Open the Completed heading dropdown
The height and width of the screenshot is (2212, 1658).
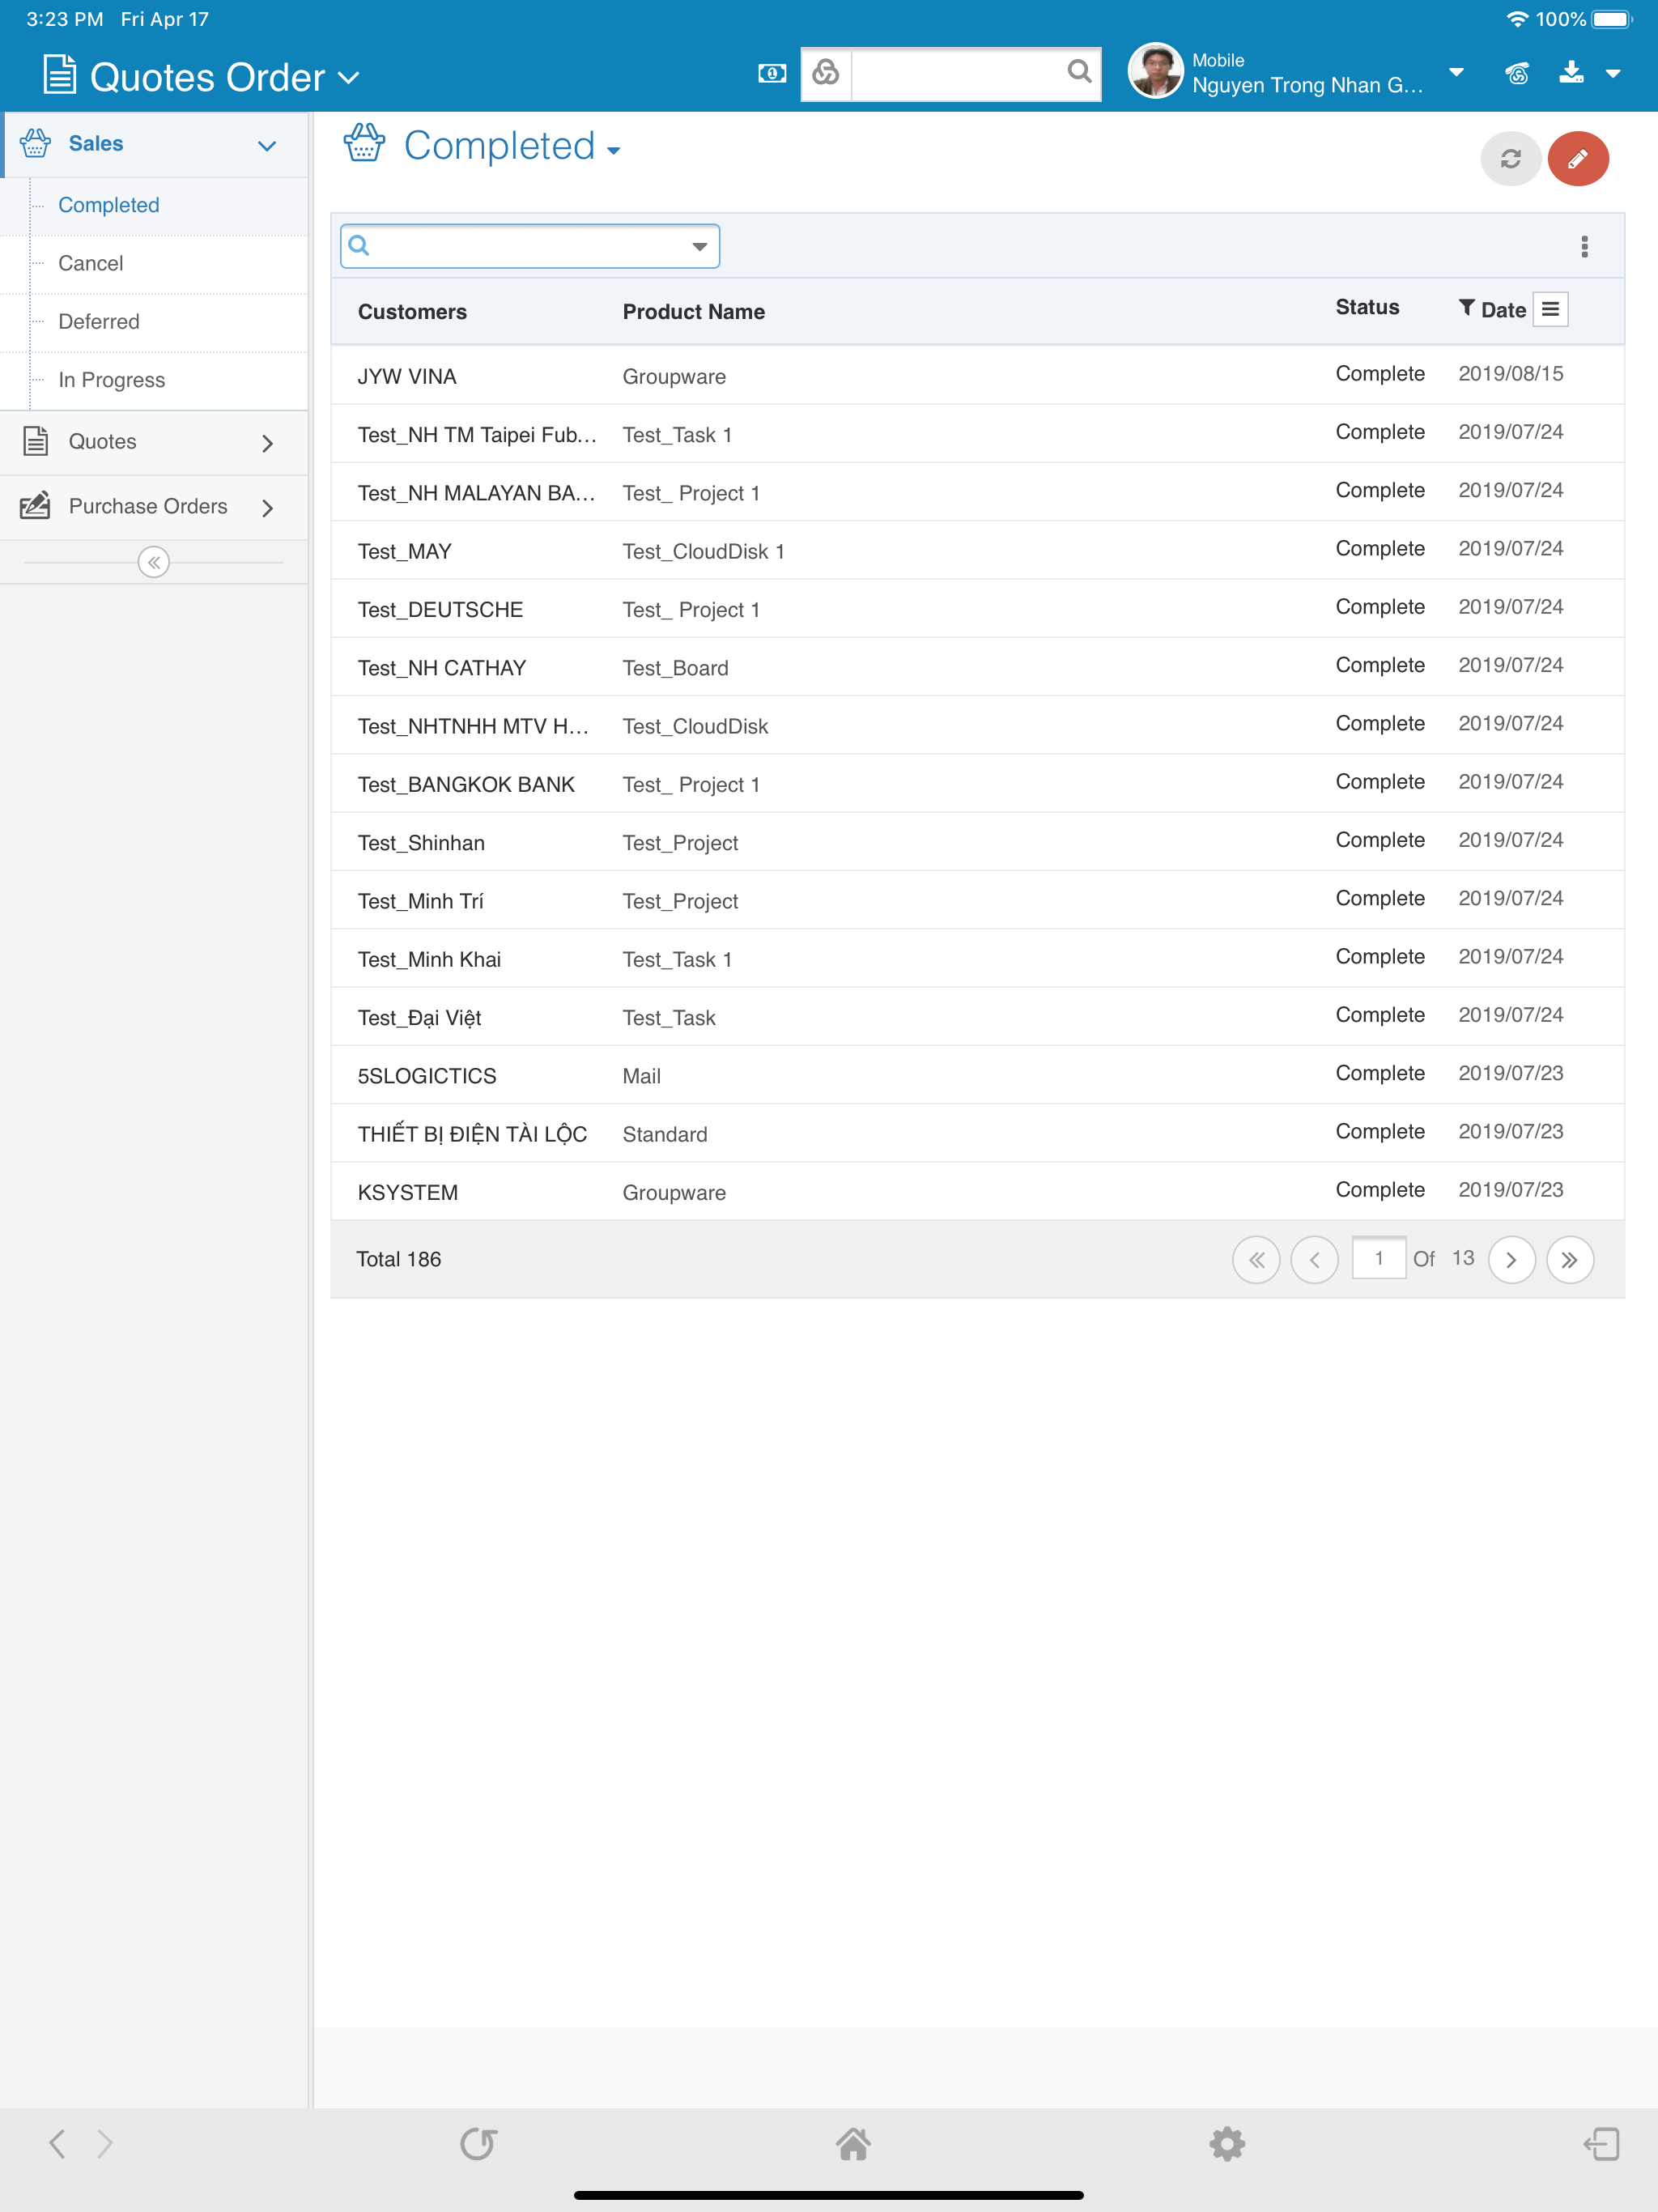pos(613,151)
